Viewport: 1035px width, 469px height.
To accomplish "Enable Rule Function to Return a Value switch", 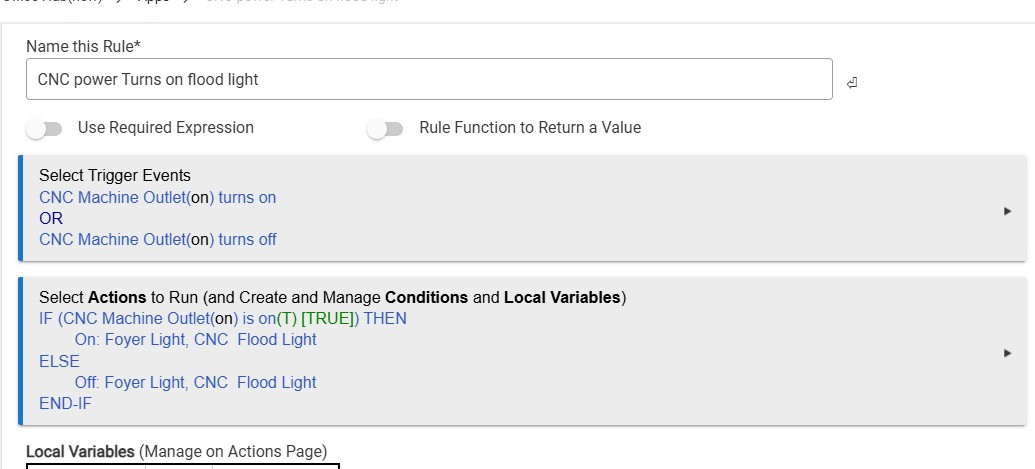I will (x=385, y=129).
